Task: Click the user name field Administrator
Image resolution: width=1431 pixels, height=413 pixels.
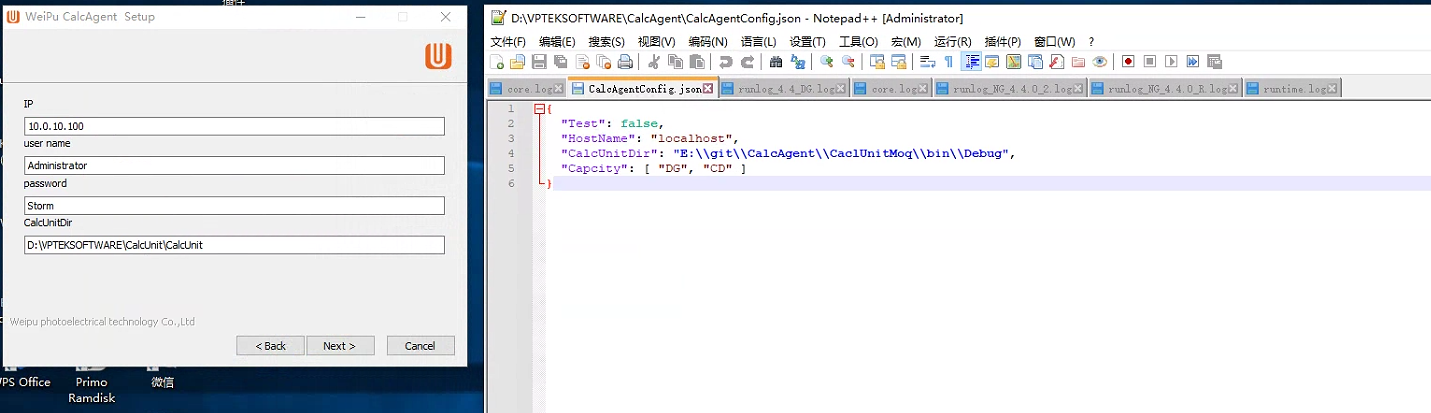Action: pyautogui.click(x=234, y=165)
